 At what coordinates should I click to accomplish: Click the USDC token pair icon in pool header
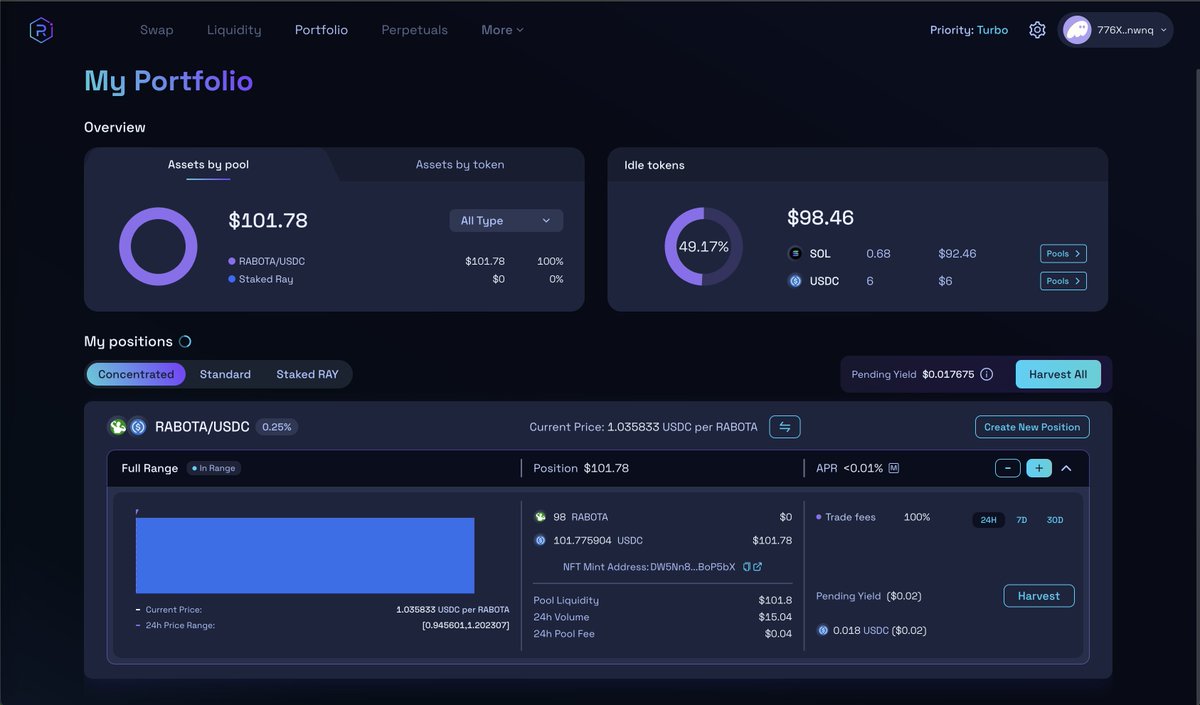tap(138, 427)
